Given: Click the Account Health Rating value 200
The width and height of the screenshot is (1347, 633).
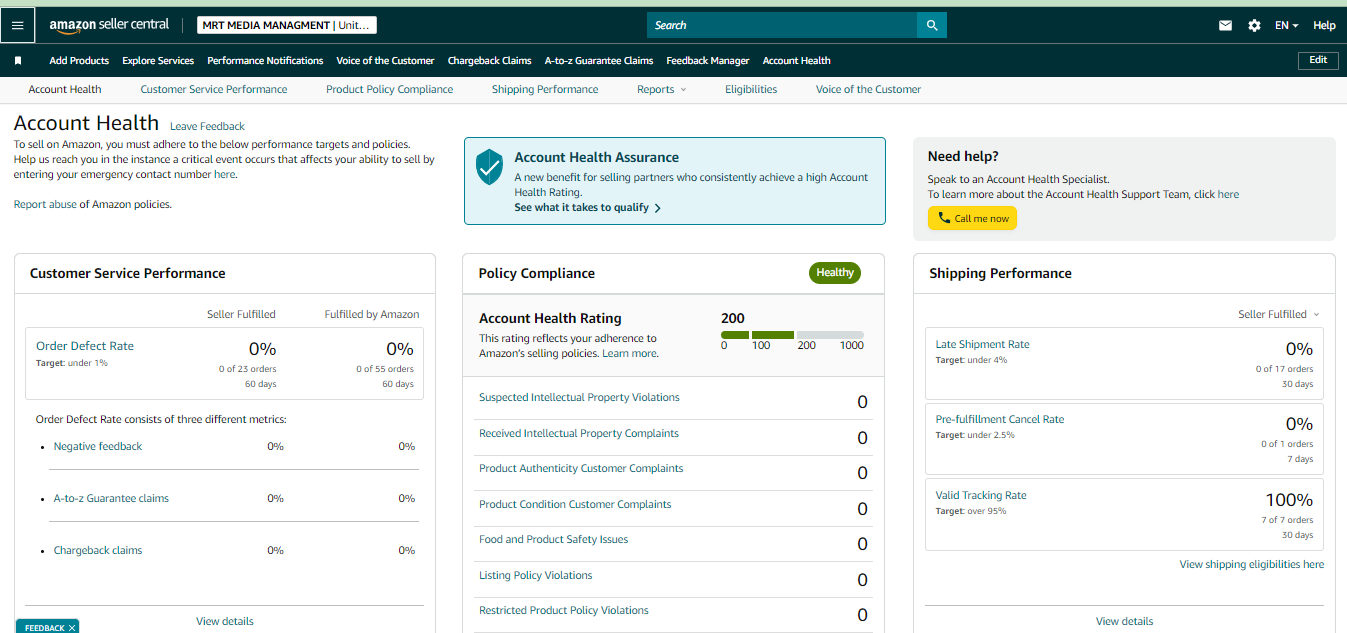Looking at the screenshot, I should (x=733, y=319).
